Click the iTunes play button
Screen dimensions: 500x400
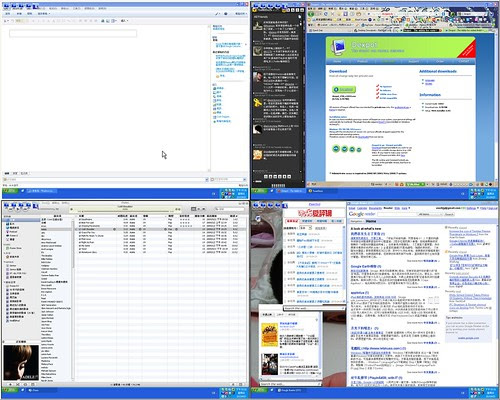(x=18, y=209)
